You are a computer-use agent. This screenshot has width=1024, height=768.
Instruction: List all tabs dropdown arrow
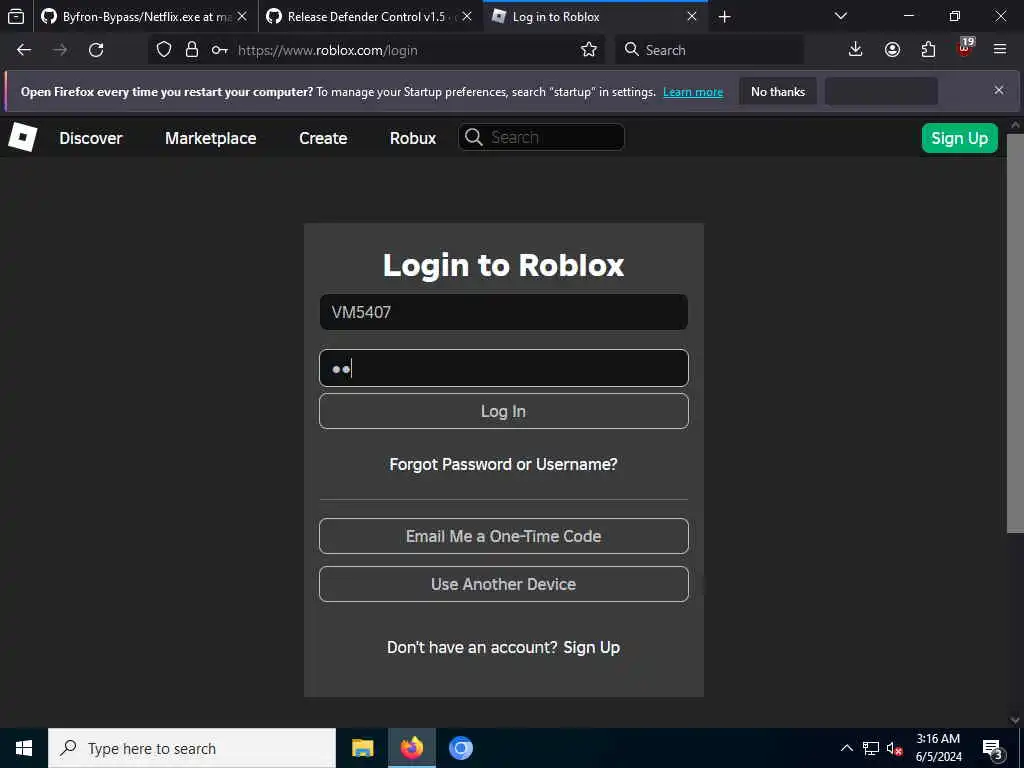point(841,16)
